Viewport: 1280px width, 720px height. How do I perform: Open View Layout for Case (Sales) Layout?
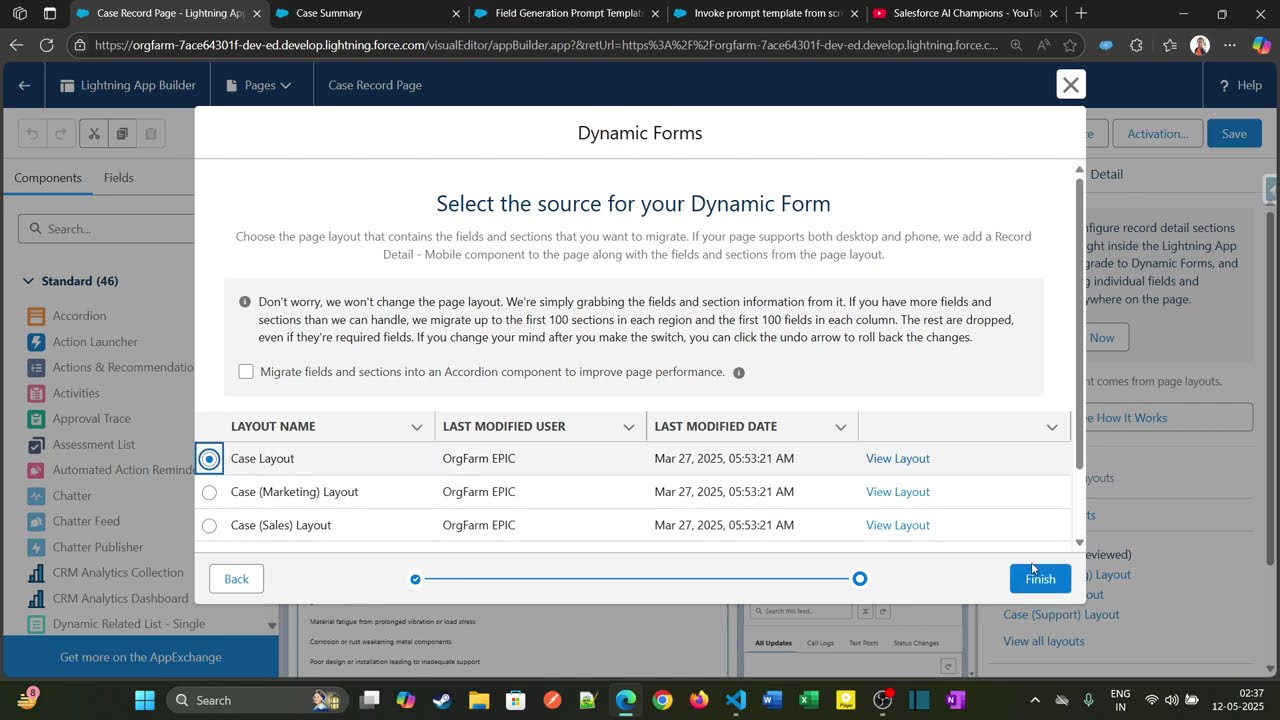898,525
